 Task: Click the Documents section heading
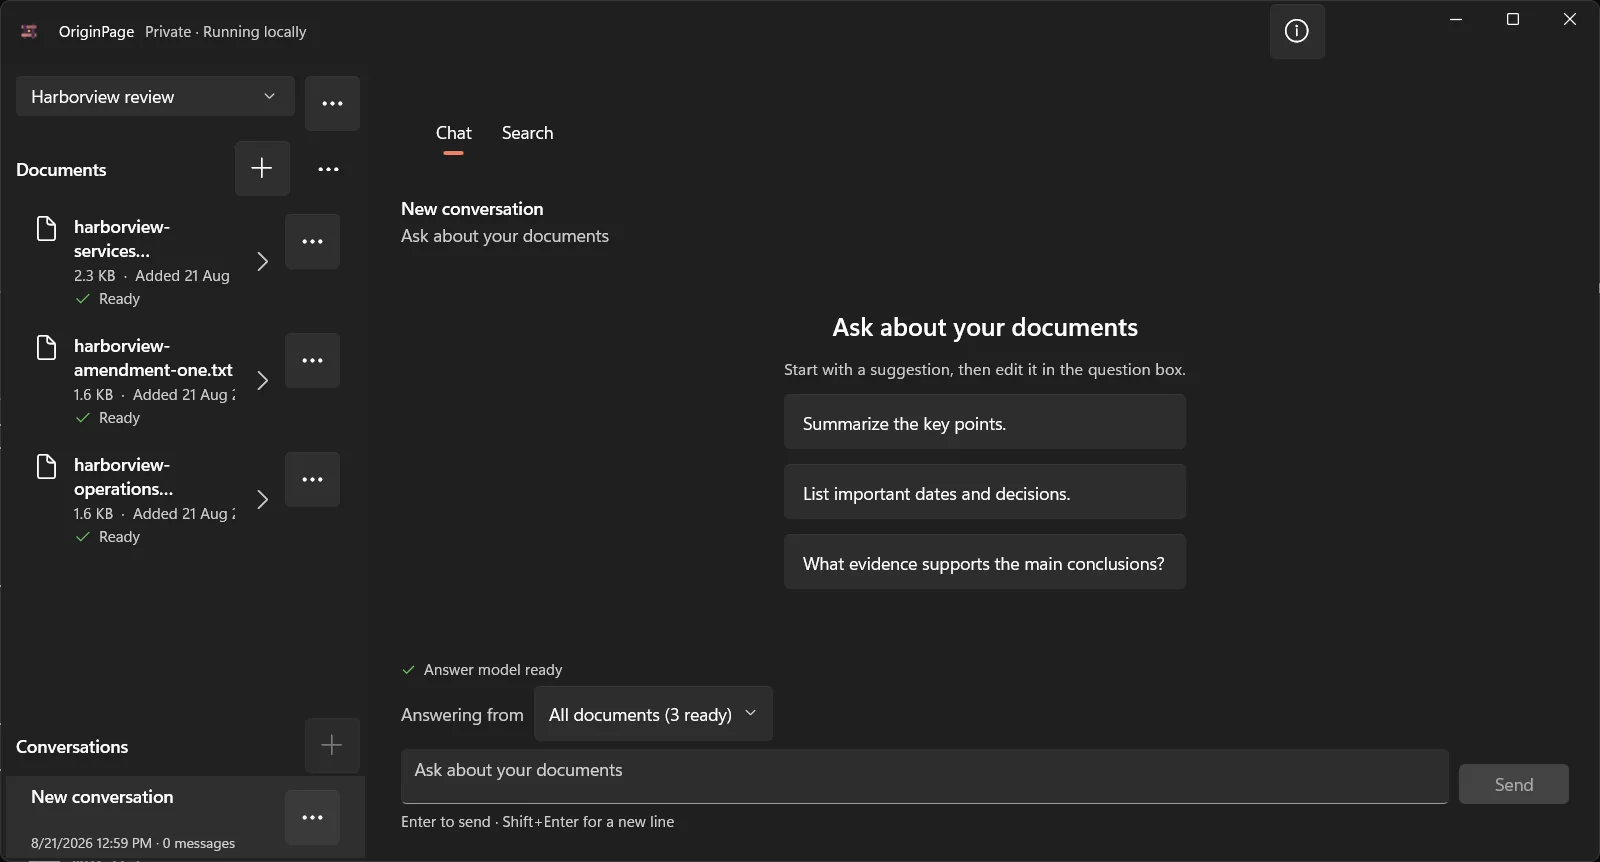(x=61, y=170)
